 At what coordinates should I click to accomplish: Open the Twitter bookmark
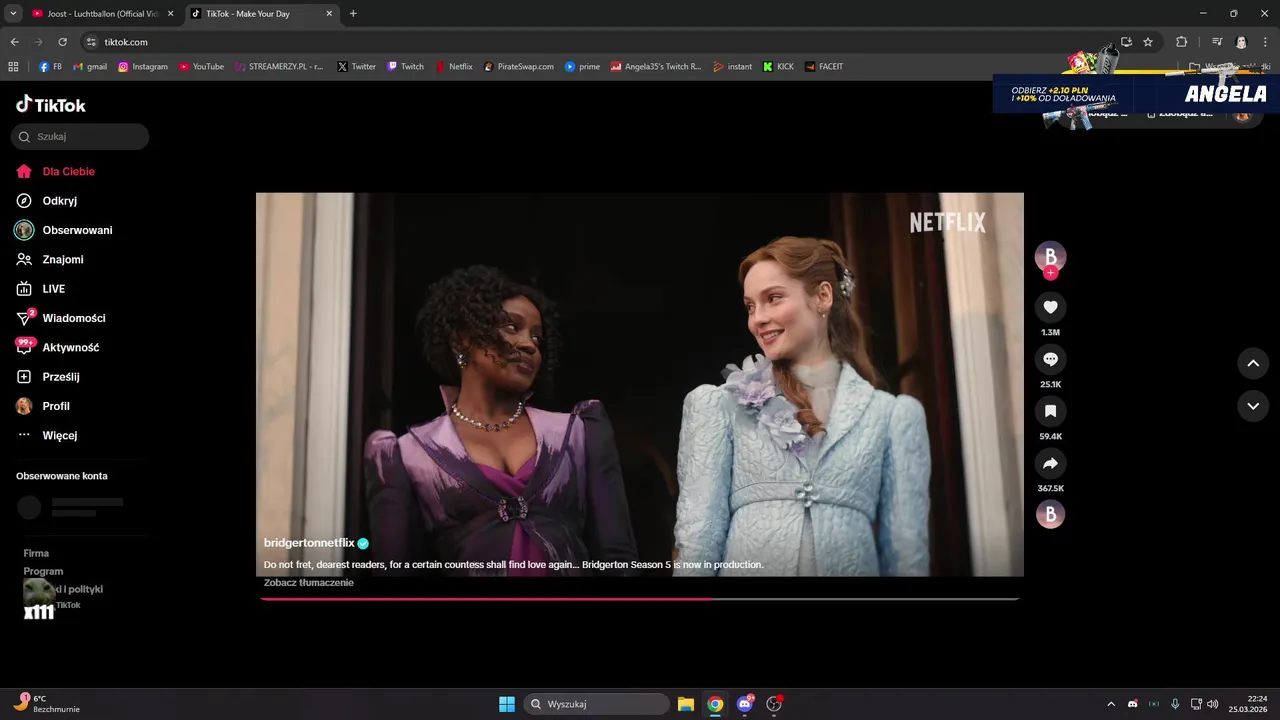pyautogui.click(x=357, y=67)
